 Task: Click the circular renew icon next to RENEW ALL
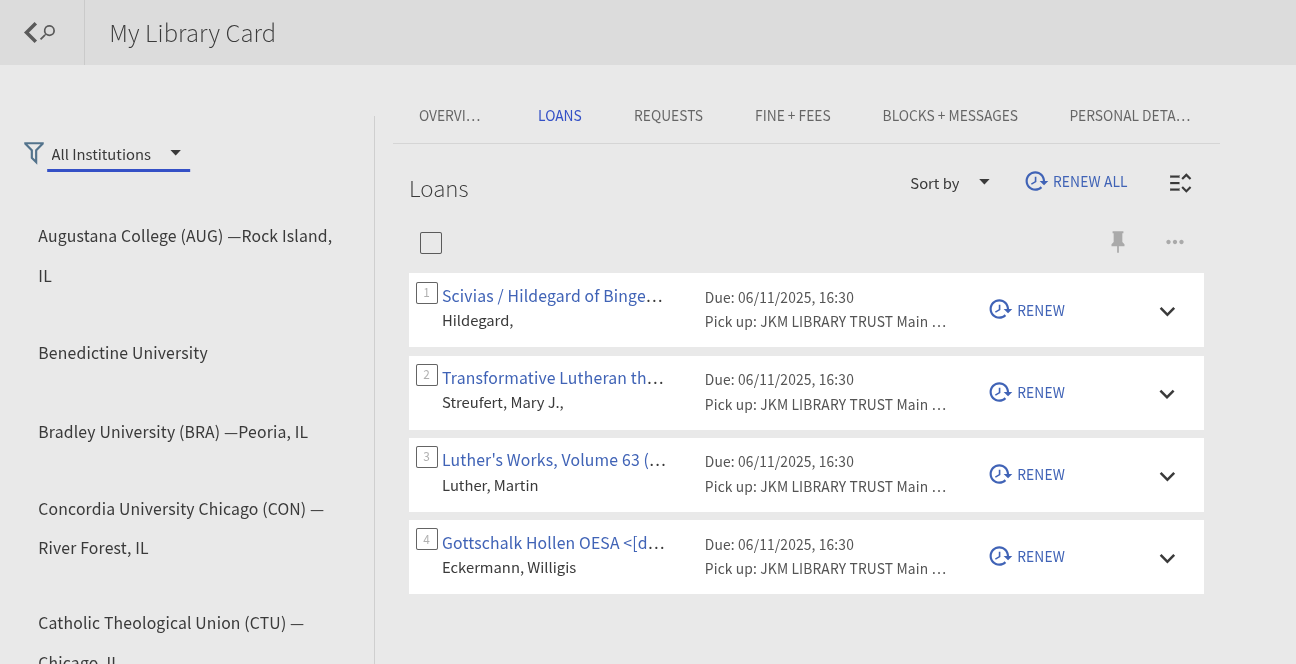(x=1036, y=181)
